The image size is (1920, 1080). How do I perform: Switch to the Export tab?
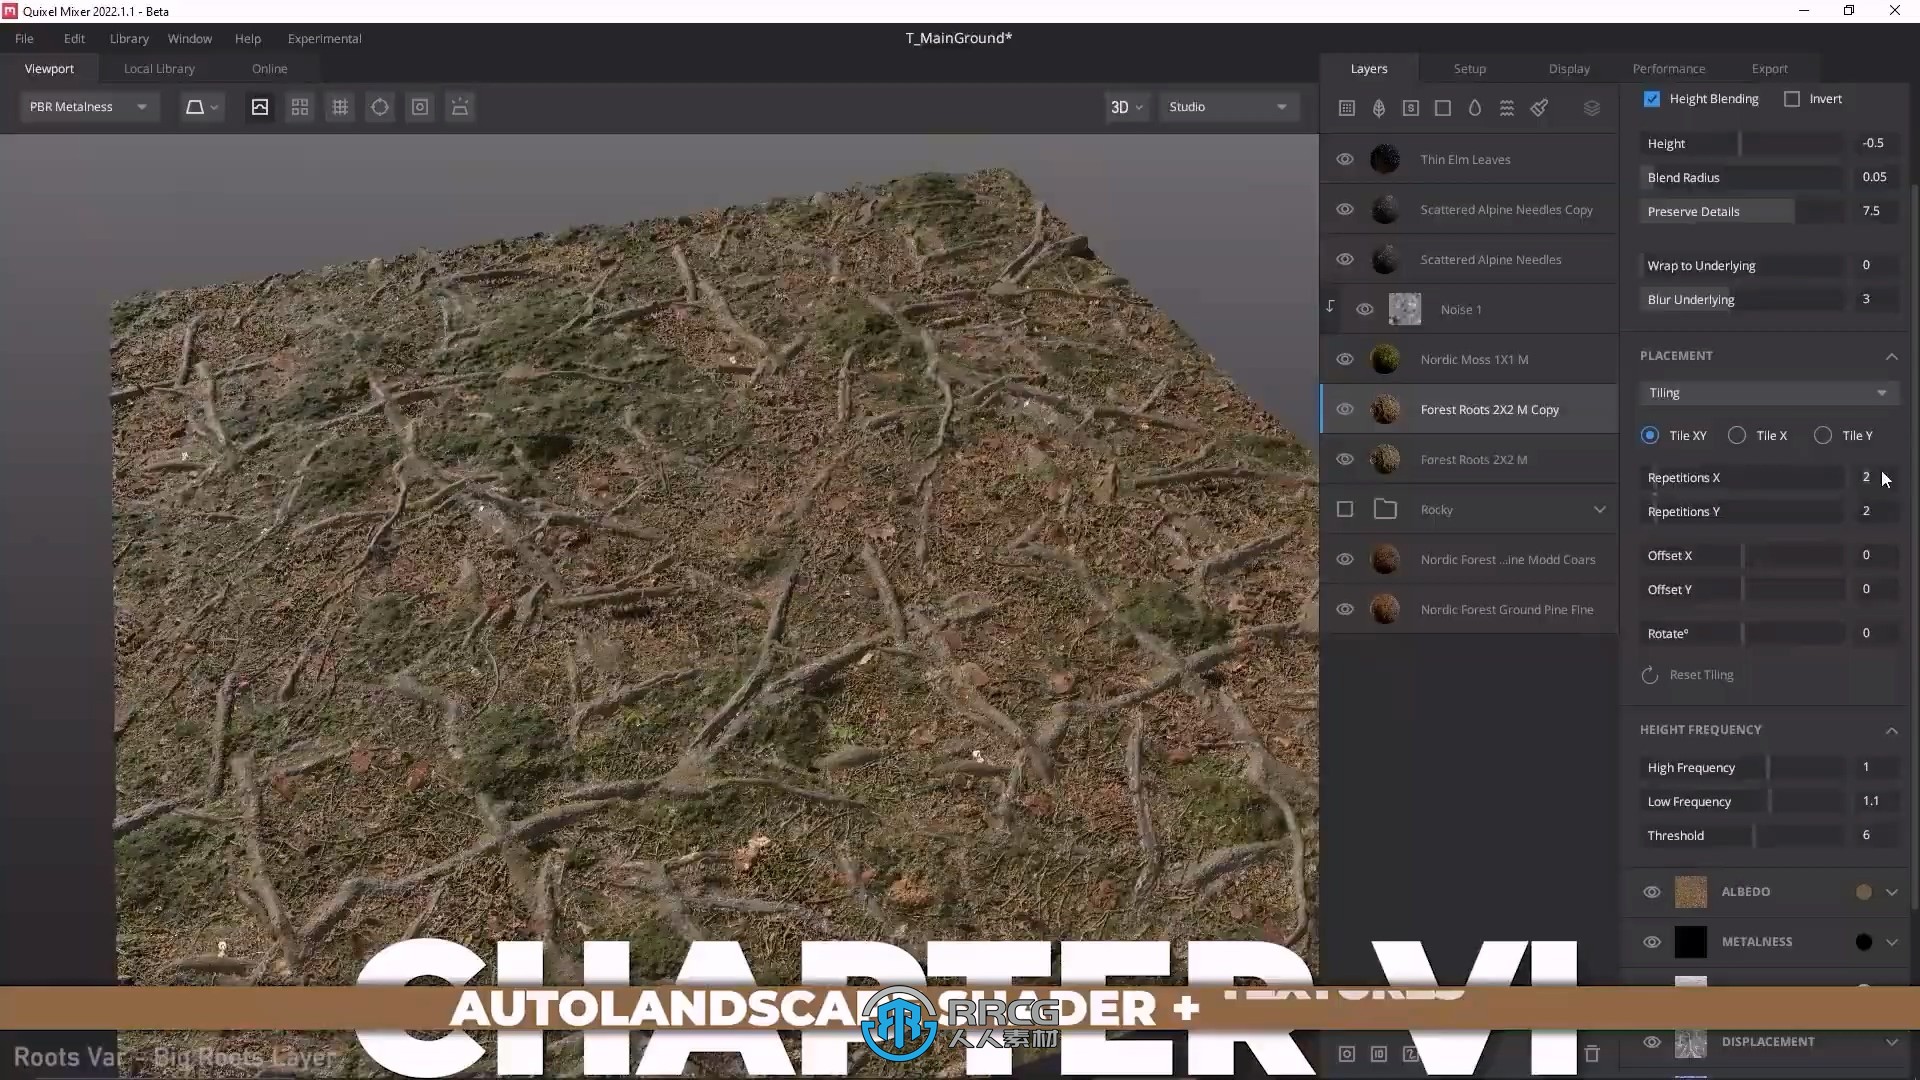click(x=1770, y=69)
